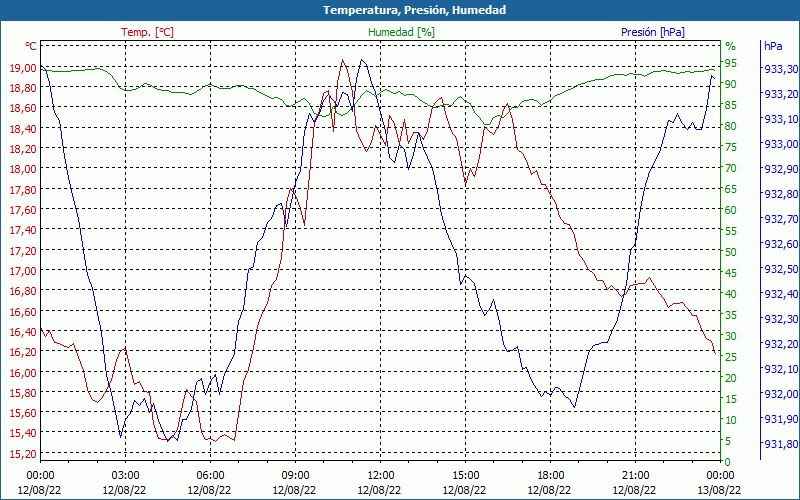Click temperature axis value 16,60

tap(23, 311)
